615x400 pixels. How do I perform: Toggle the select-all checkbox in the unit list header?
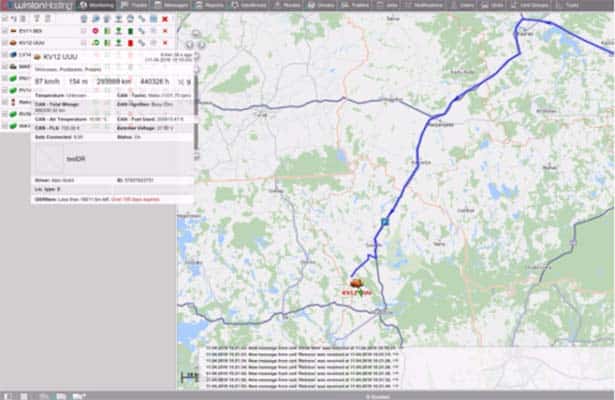point(5,18)
